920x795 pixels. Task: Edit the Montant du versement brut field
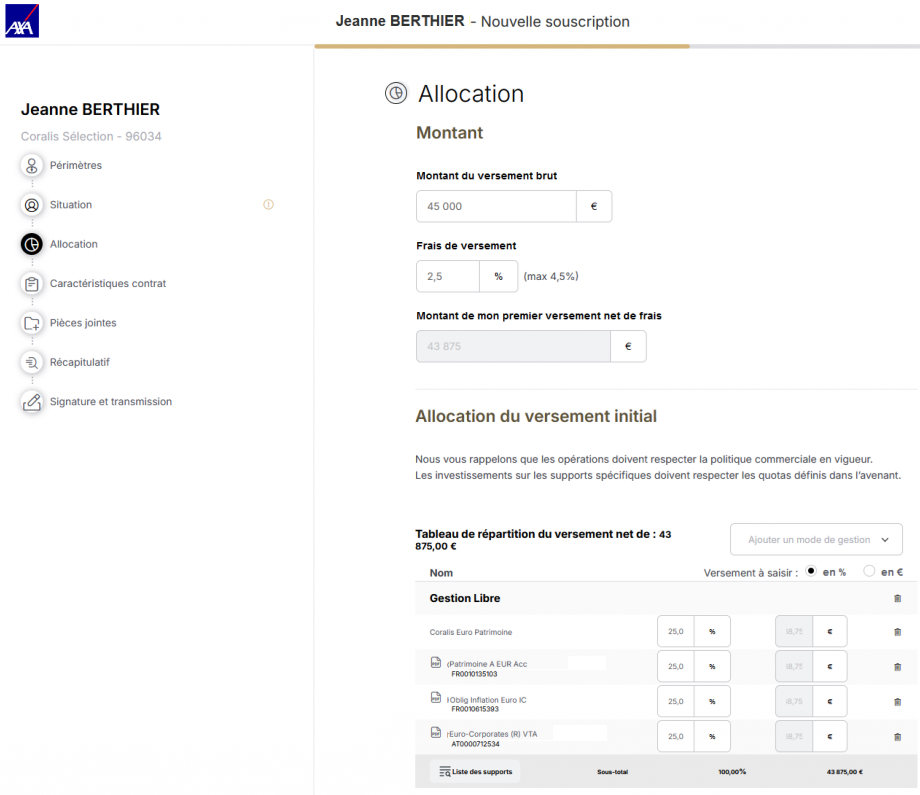(x=496, y=207)
